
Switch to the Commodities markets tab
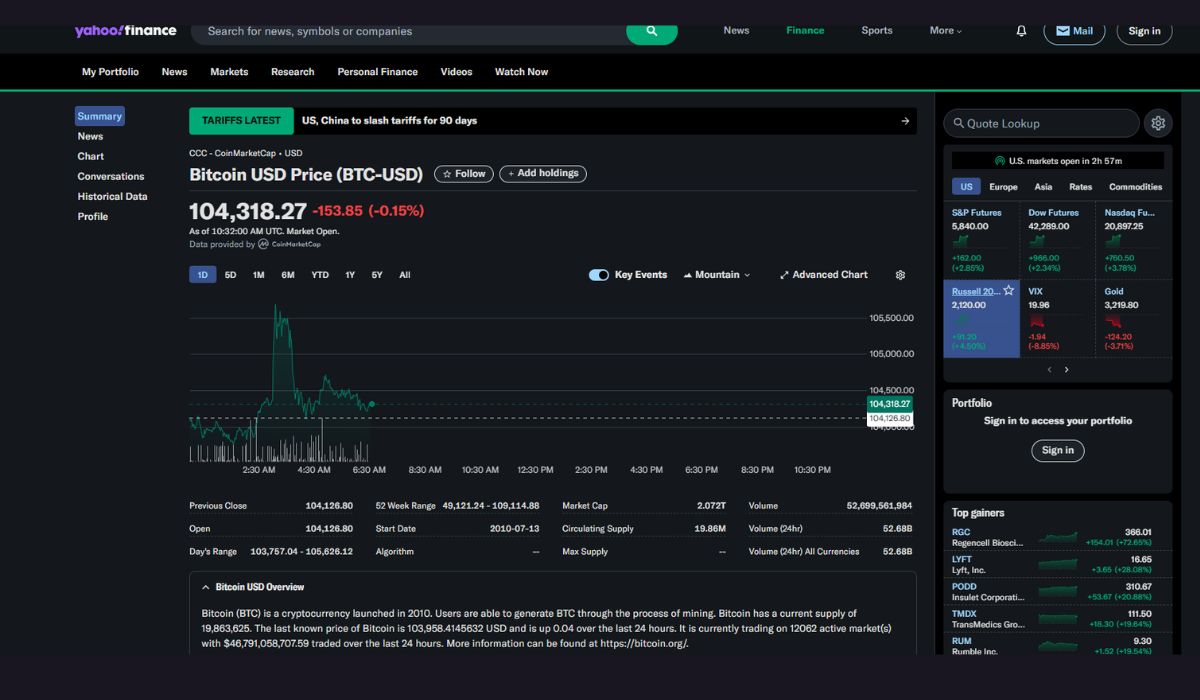pyautogui.click(x=1136, y=187)
